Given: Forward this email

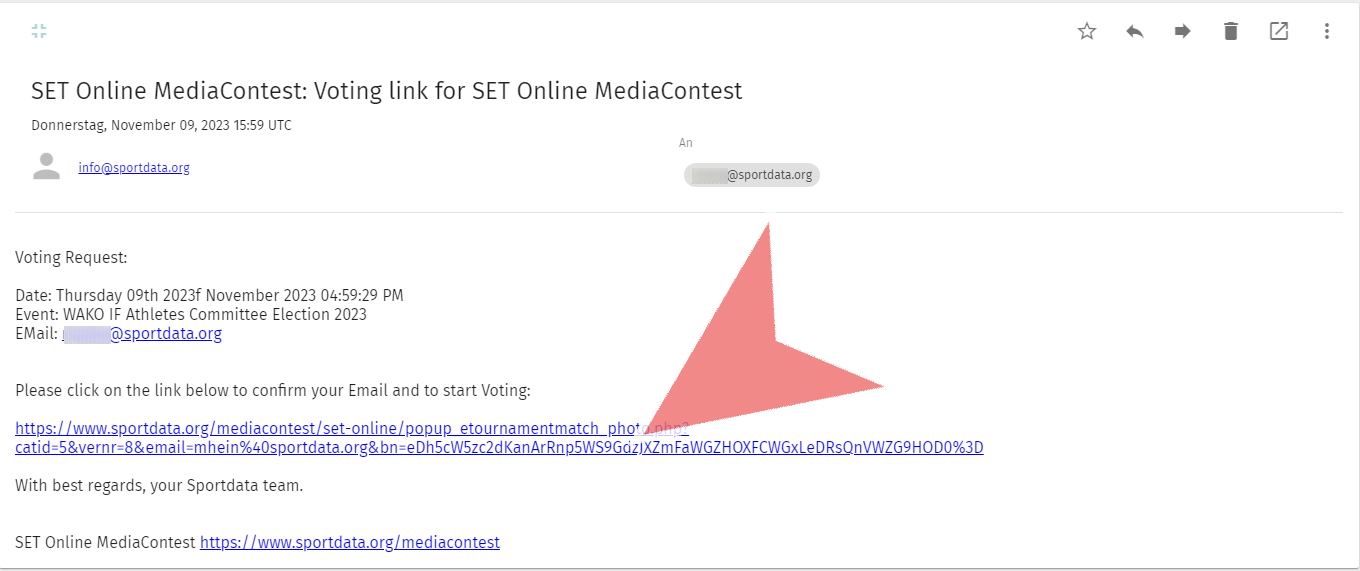Looking at the screenshot, I should coord(1183,31).
